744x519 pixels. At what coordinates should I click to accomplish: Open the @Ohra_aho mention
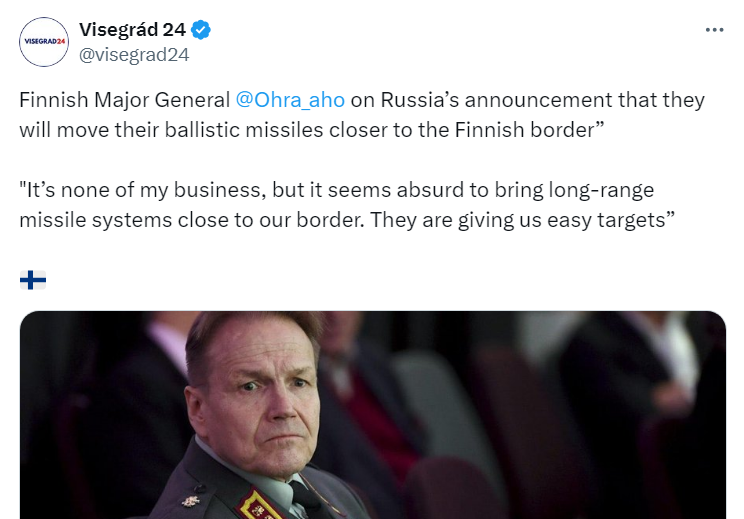[x=289, y=101]
